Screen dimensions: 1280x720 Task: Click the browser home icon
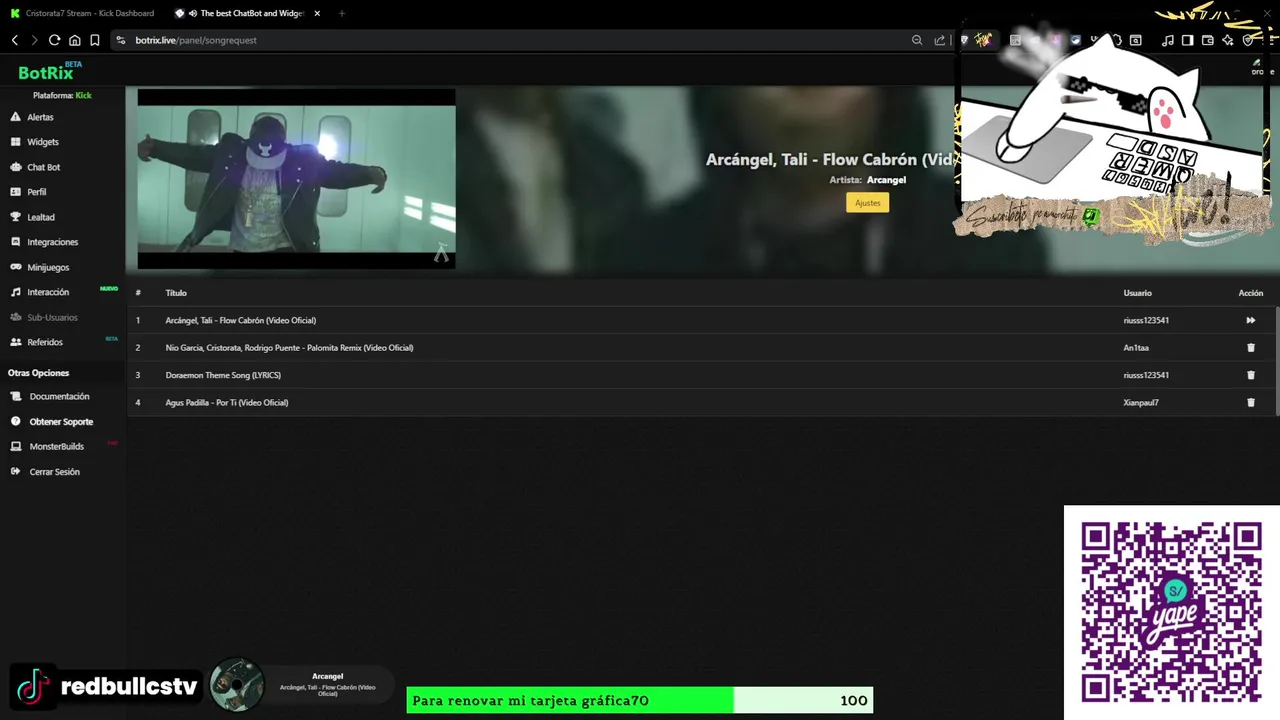click(x=74, y=40)
